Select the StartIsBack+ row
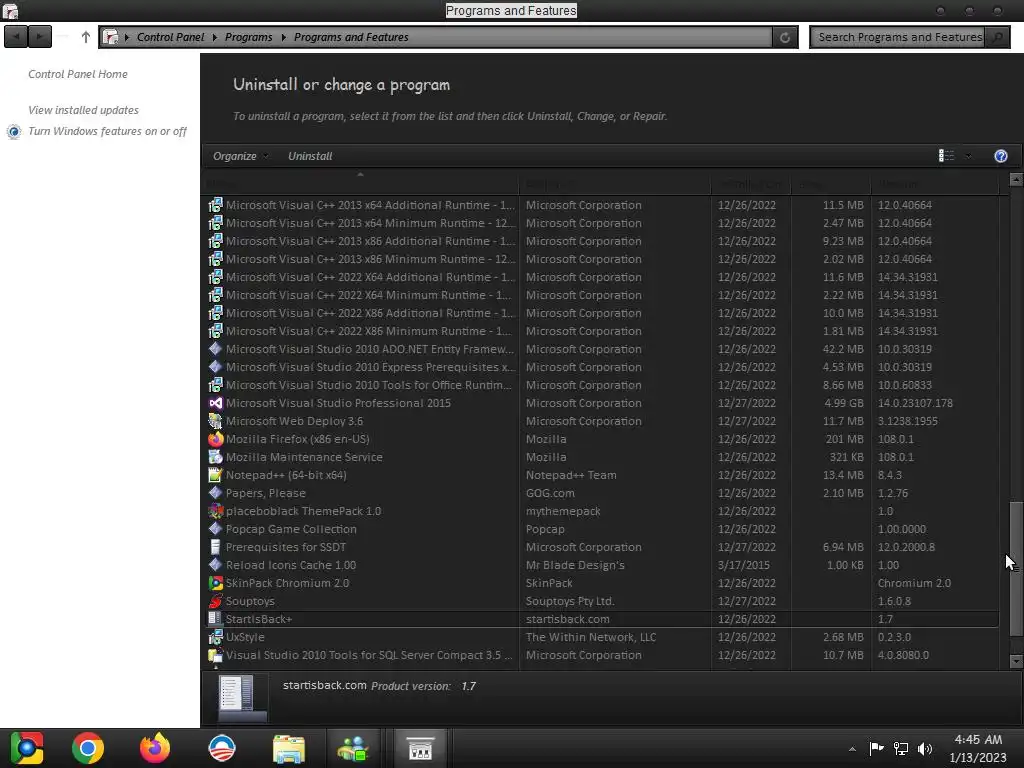Image resolution: width=1024 pixels, height=768 pixels. (603, 618)
